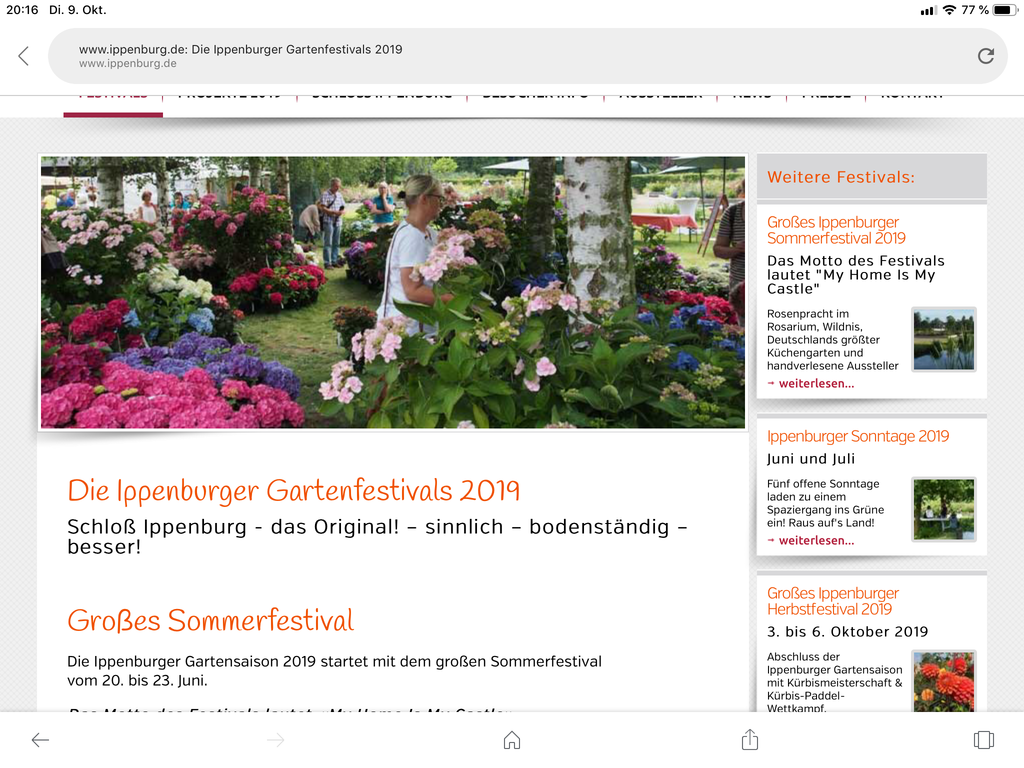Open the share sheet icon
The image size is (1024, 768).
click(750, 739)
